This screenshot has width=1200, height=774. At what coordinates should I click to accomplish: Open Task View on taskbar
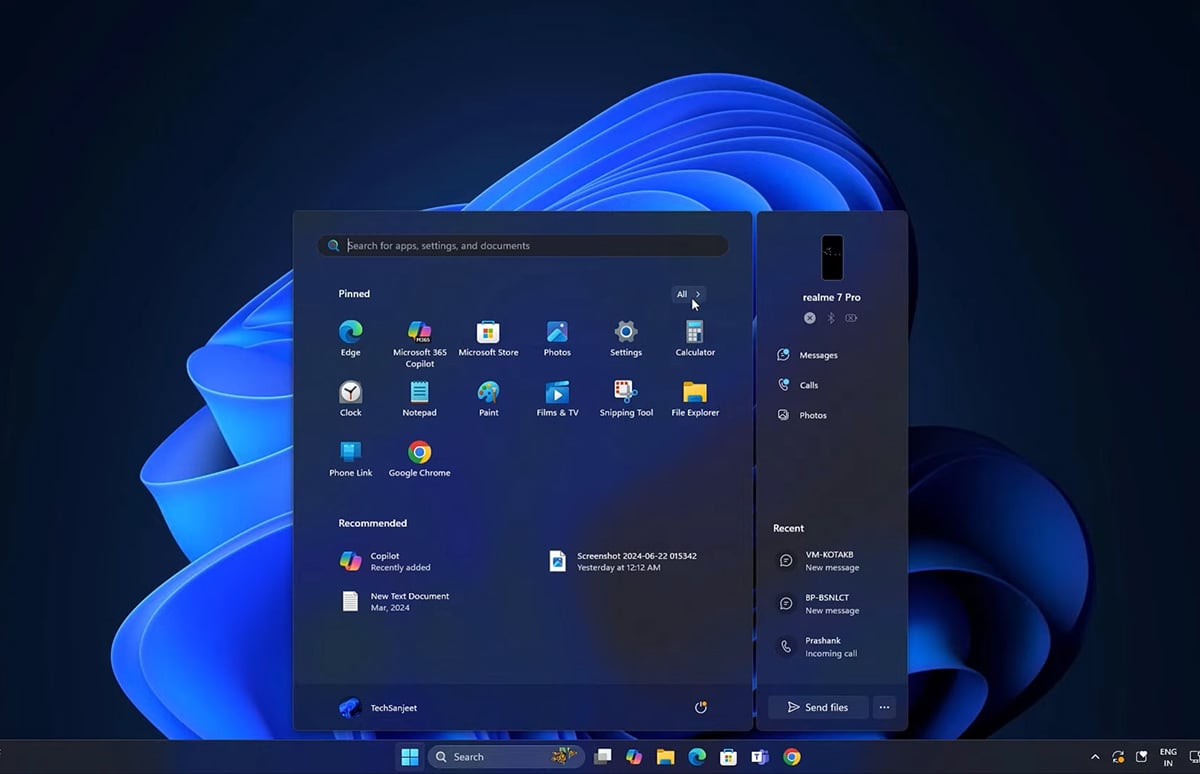[x=602, y=757]
